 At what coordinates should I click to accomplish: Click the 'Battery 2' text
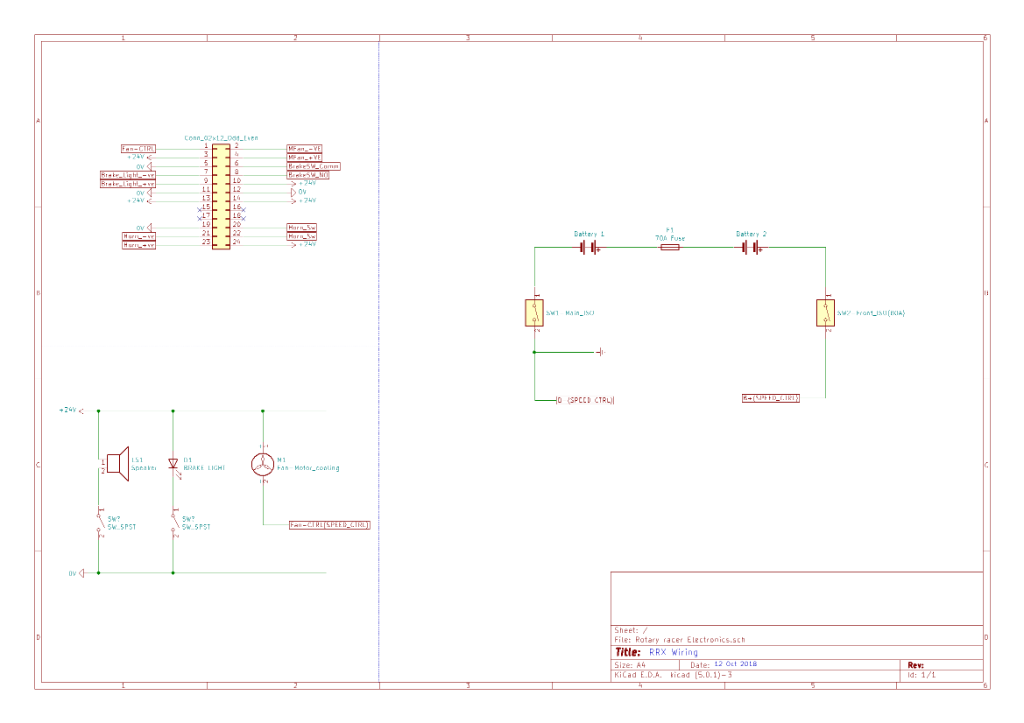751,234
